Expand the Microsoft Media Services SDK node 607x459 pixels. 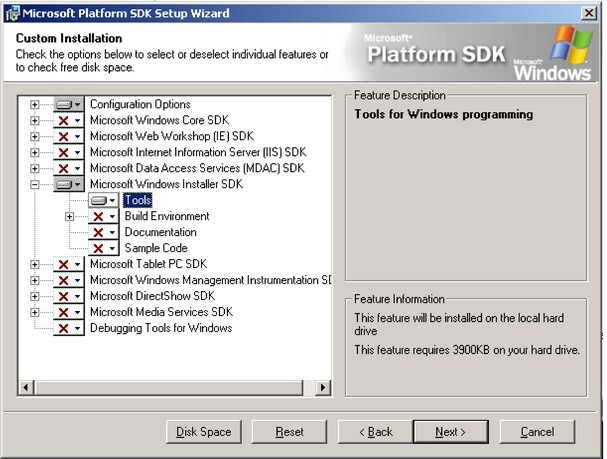(x=34, y=312)
